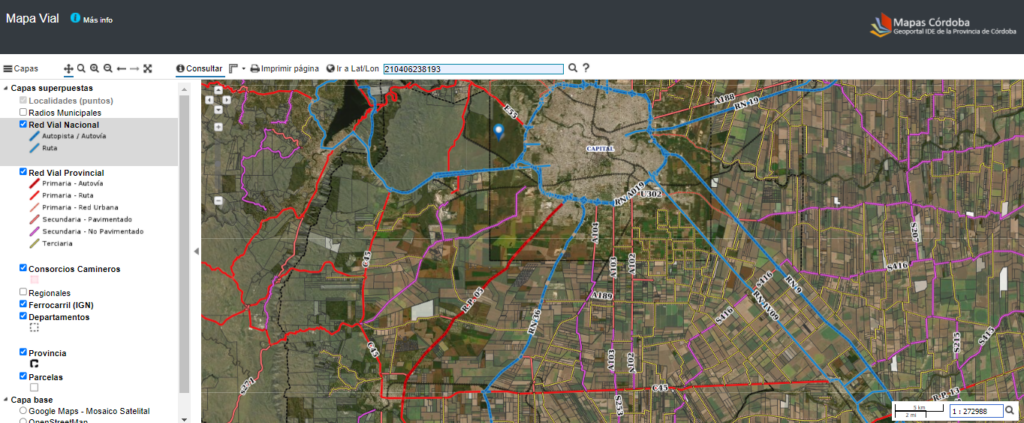Click the Primaria - Autovía legend entry
This screenshot has height=423, width=1024.
pos(64,184)
